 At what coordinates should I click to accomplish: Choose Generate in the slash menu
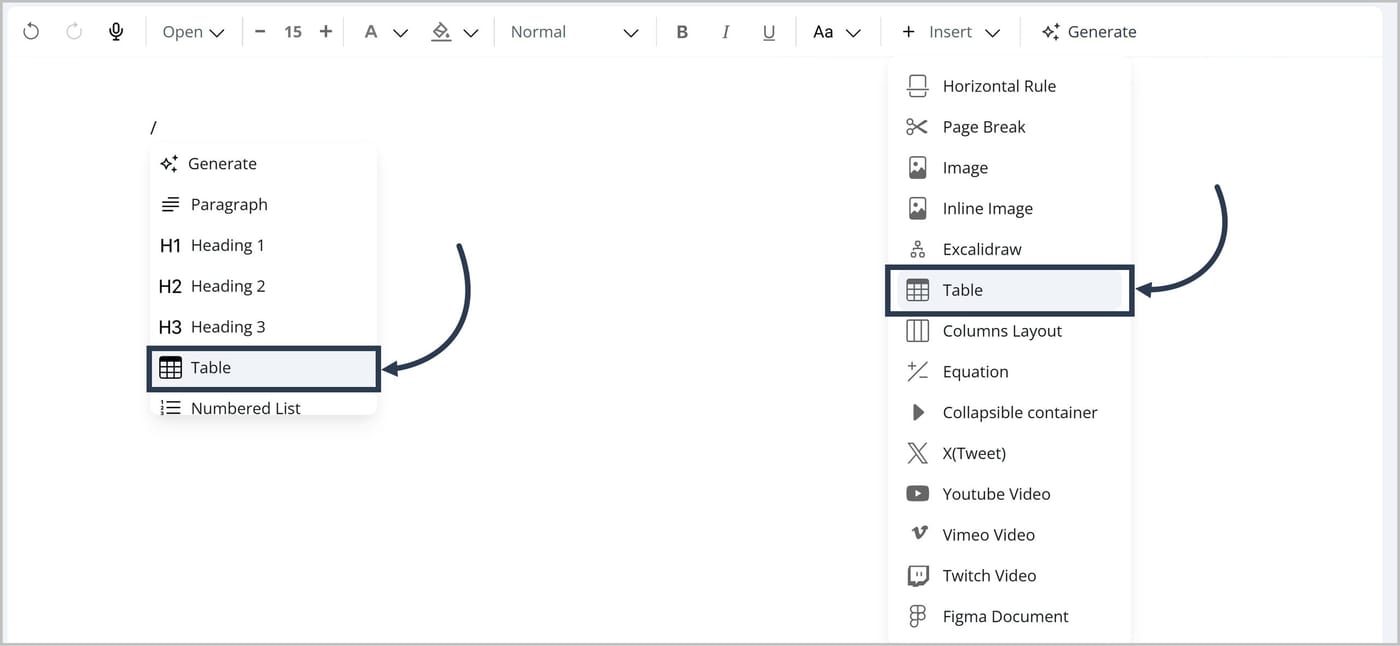point(263,164)
